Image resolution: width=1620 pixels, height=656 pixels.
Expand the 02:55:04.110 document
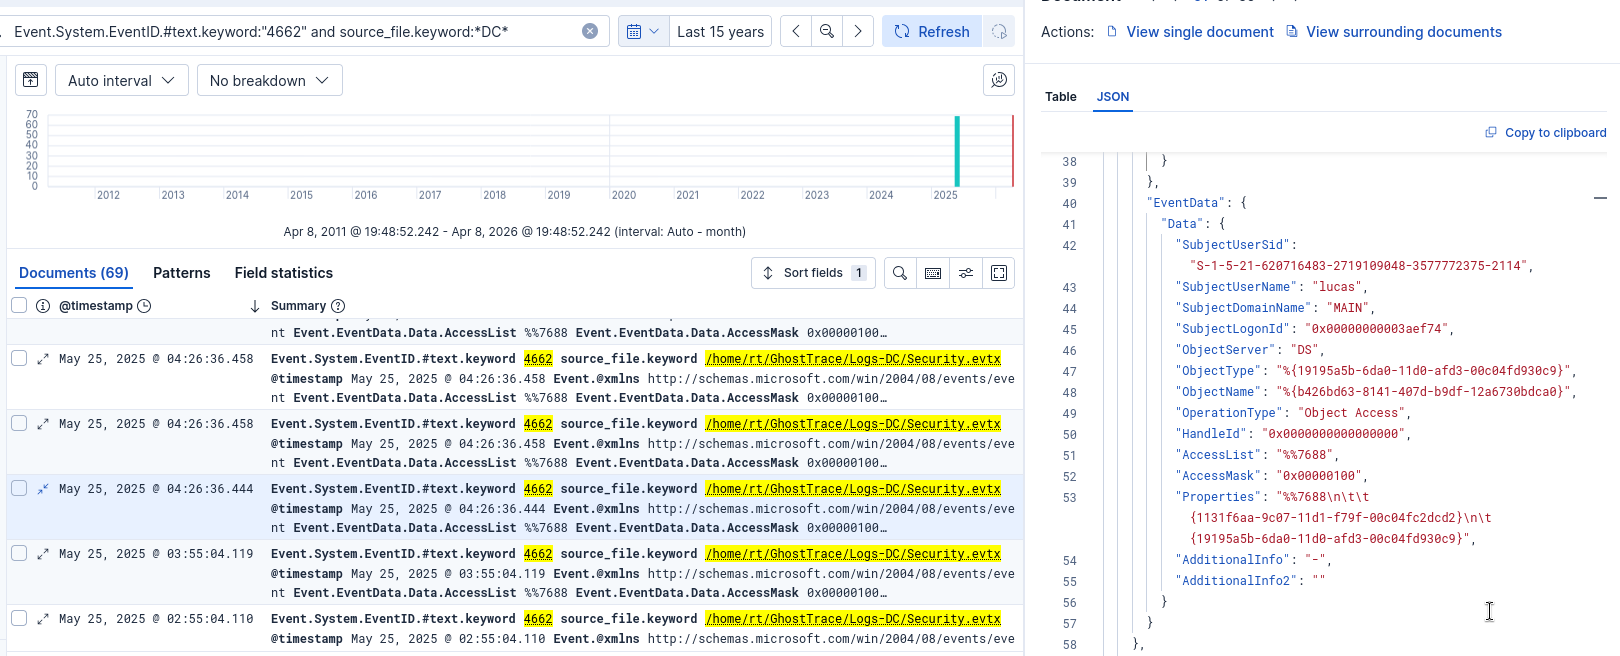click(x=43, y=619)
